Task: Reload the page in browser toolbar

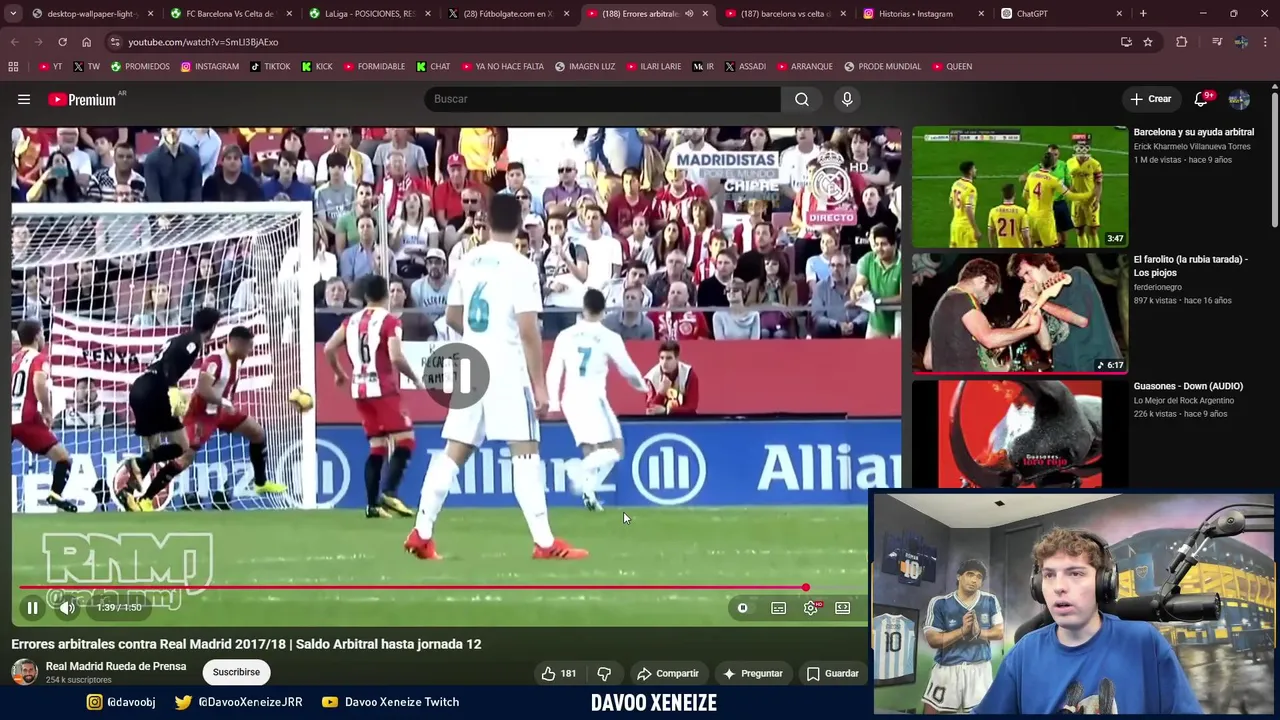Action: point(62,42)
